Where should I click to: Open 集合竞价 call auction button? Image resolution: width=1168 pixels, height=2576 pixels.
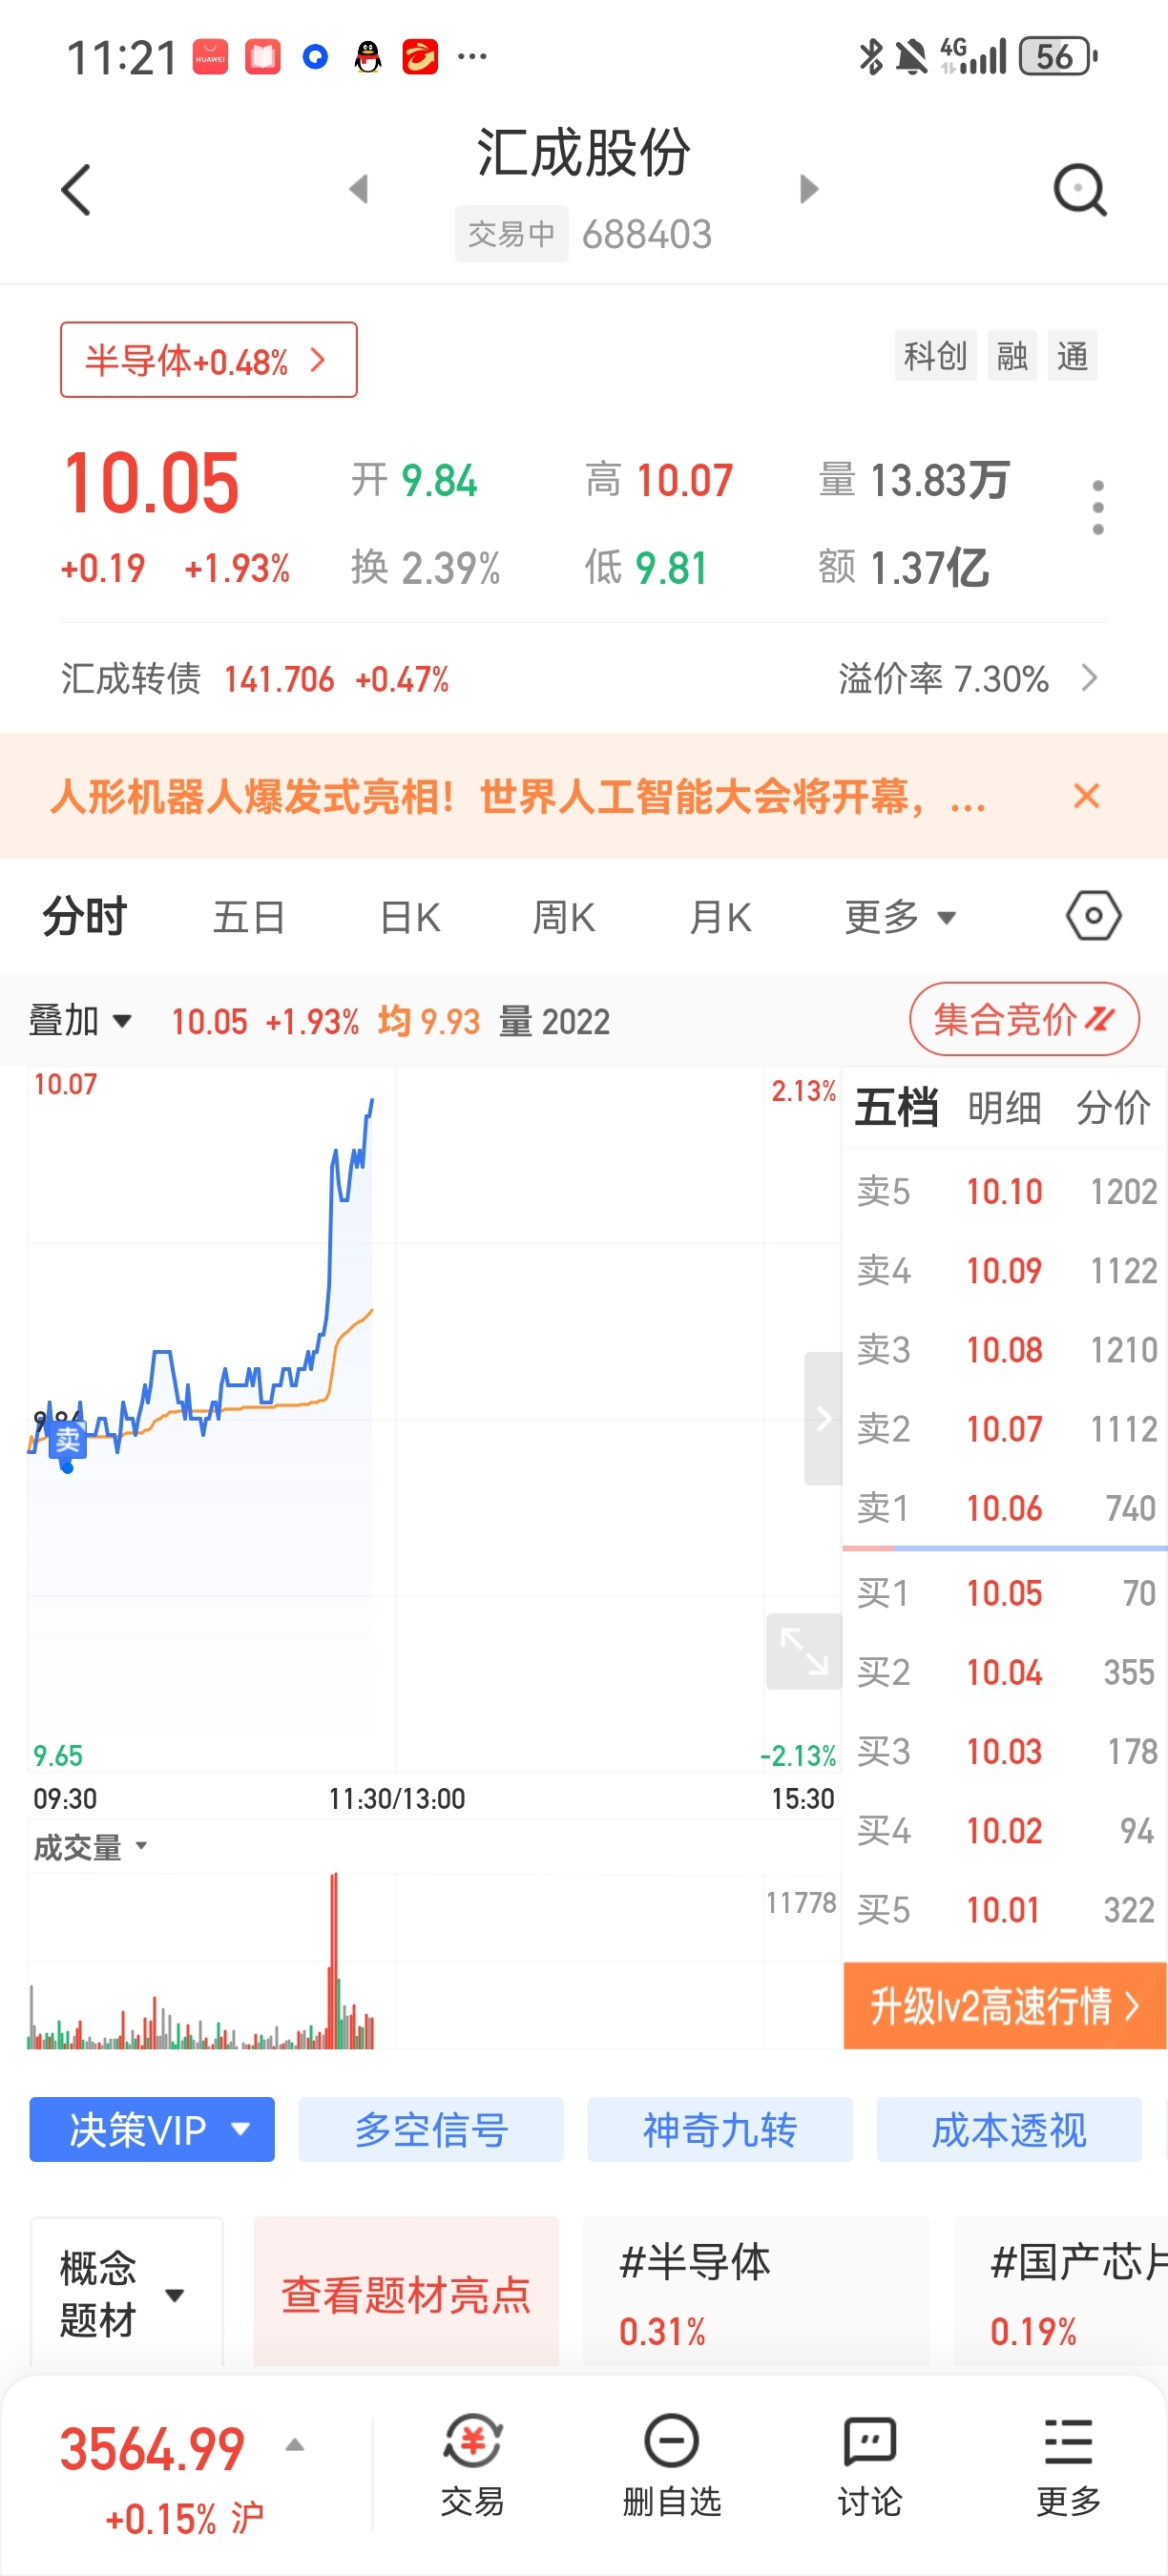point(1024,1019)
